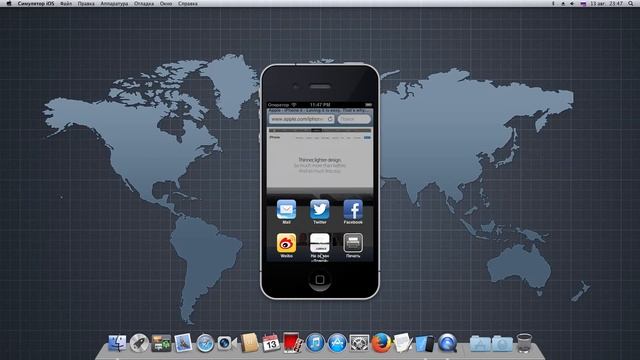
Task: Open the Симулятор iOS menu
Action: tap(36, 3)
